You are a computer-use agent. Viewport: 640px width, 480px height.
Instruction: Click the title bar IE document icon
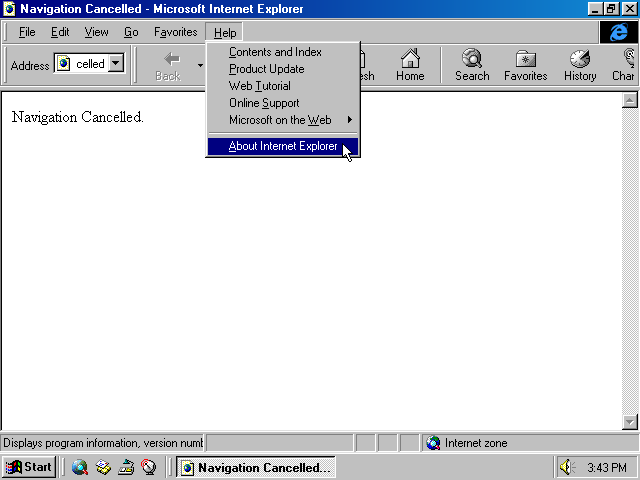point(9,9)
